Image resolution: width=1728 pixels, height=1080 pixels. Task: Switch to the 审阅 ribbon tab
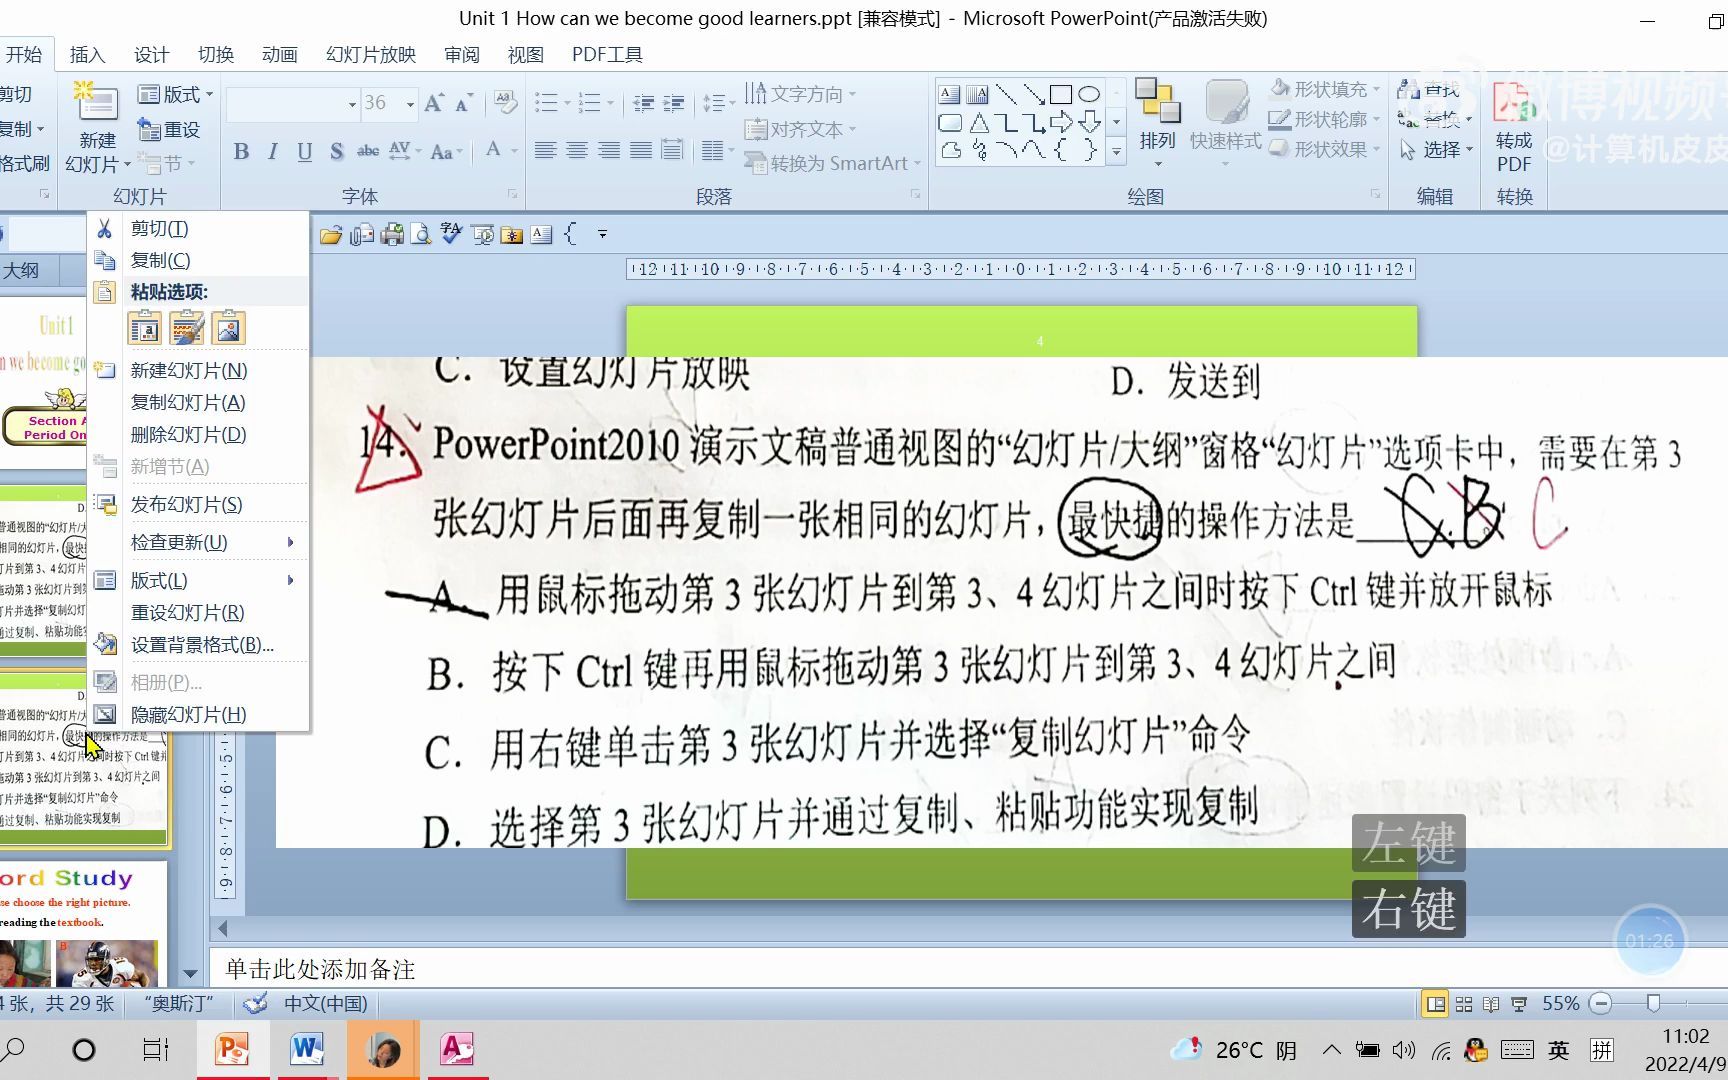click(x=461, y=55)
